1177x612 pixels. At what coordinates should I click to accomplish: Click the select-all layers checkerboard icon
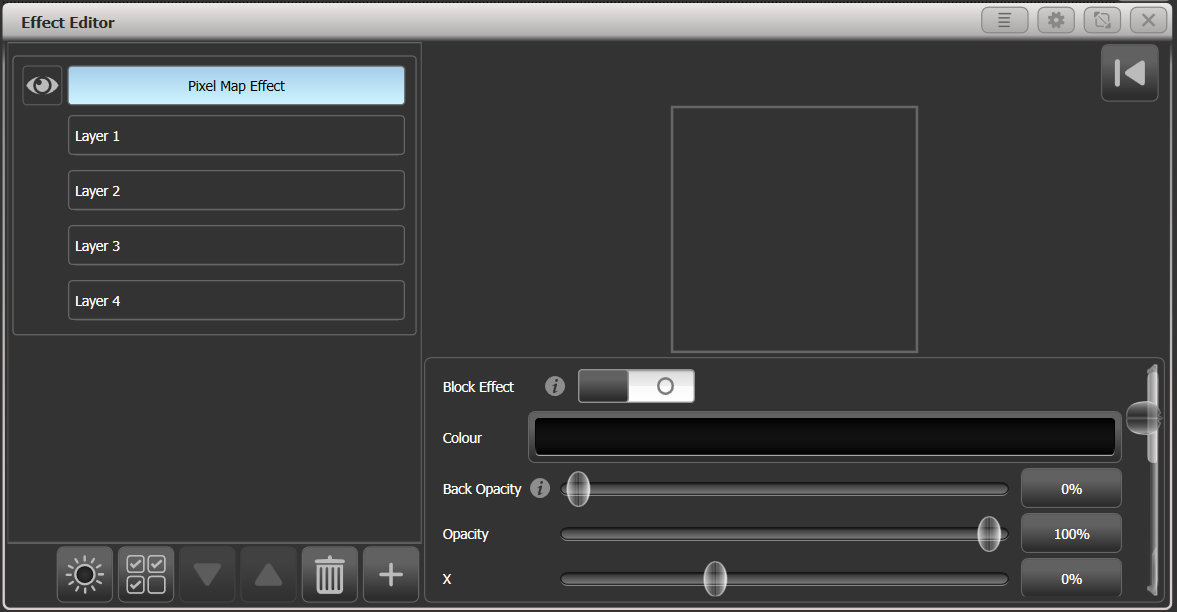(145, 574)
